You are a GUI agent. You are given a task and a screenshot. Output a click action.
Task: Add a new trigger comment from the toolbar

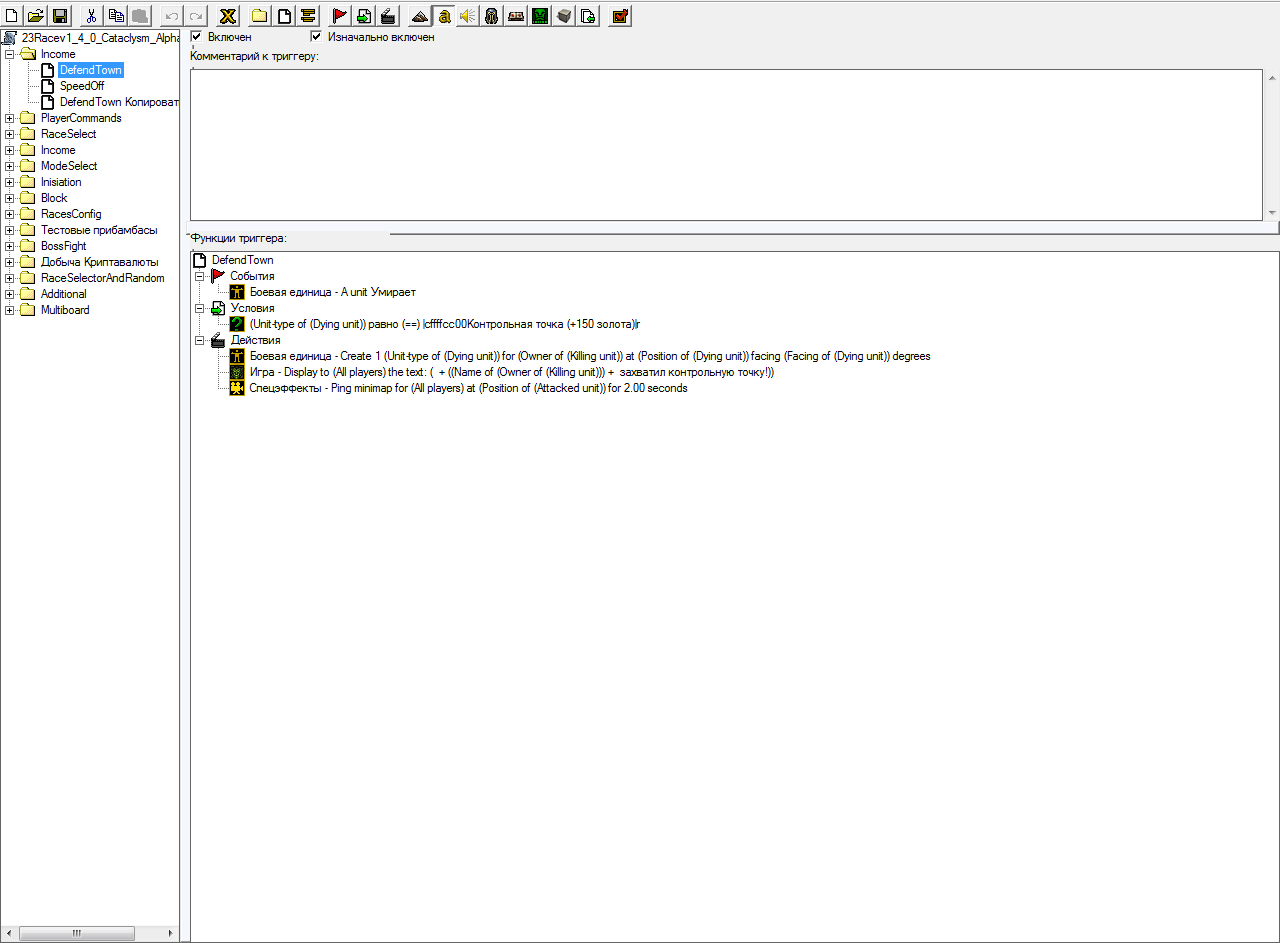click(x=308, y=15)
